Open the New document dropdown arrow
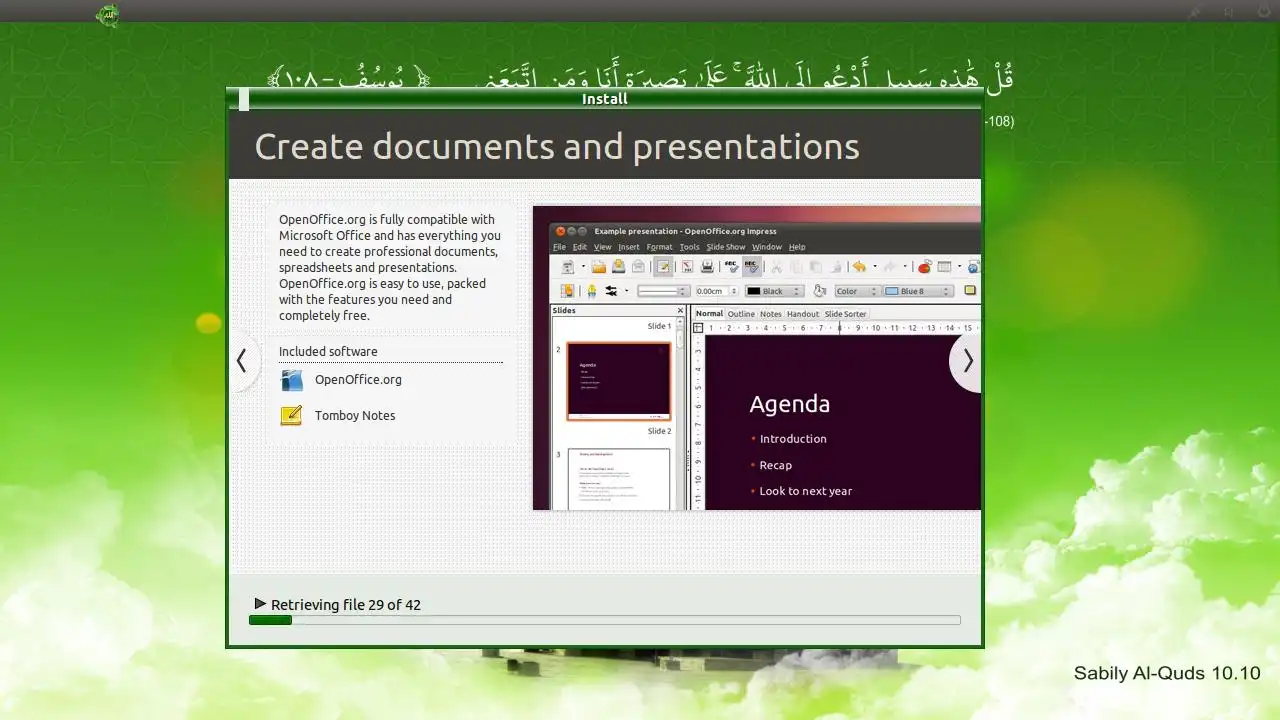Screen dimensions: 1280x720 click(583, 267)
